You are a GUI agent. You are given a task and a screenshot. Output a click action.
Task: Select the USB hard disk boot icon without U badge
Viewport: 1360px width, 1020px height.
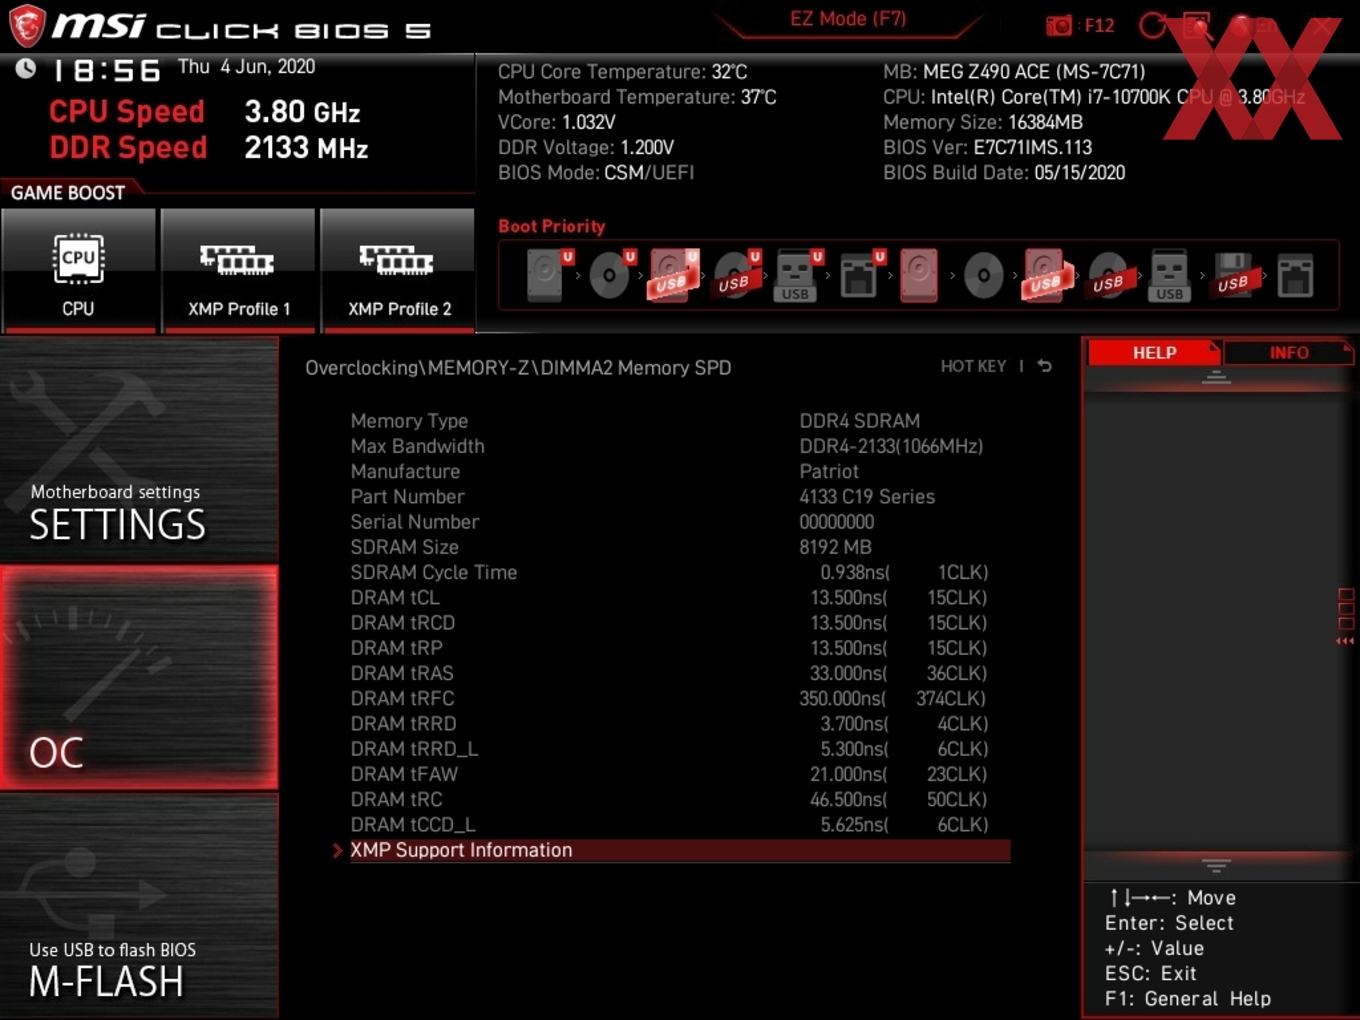[x=1046, y=275]
